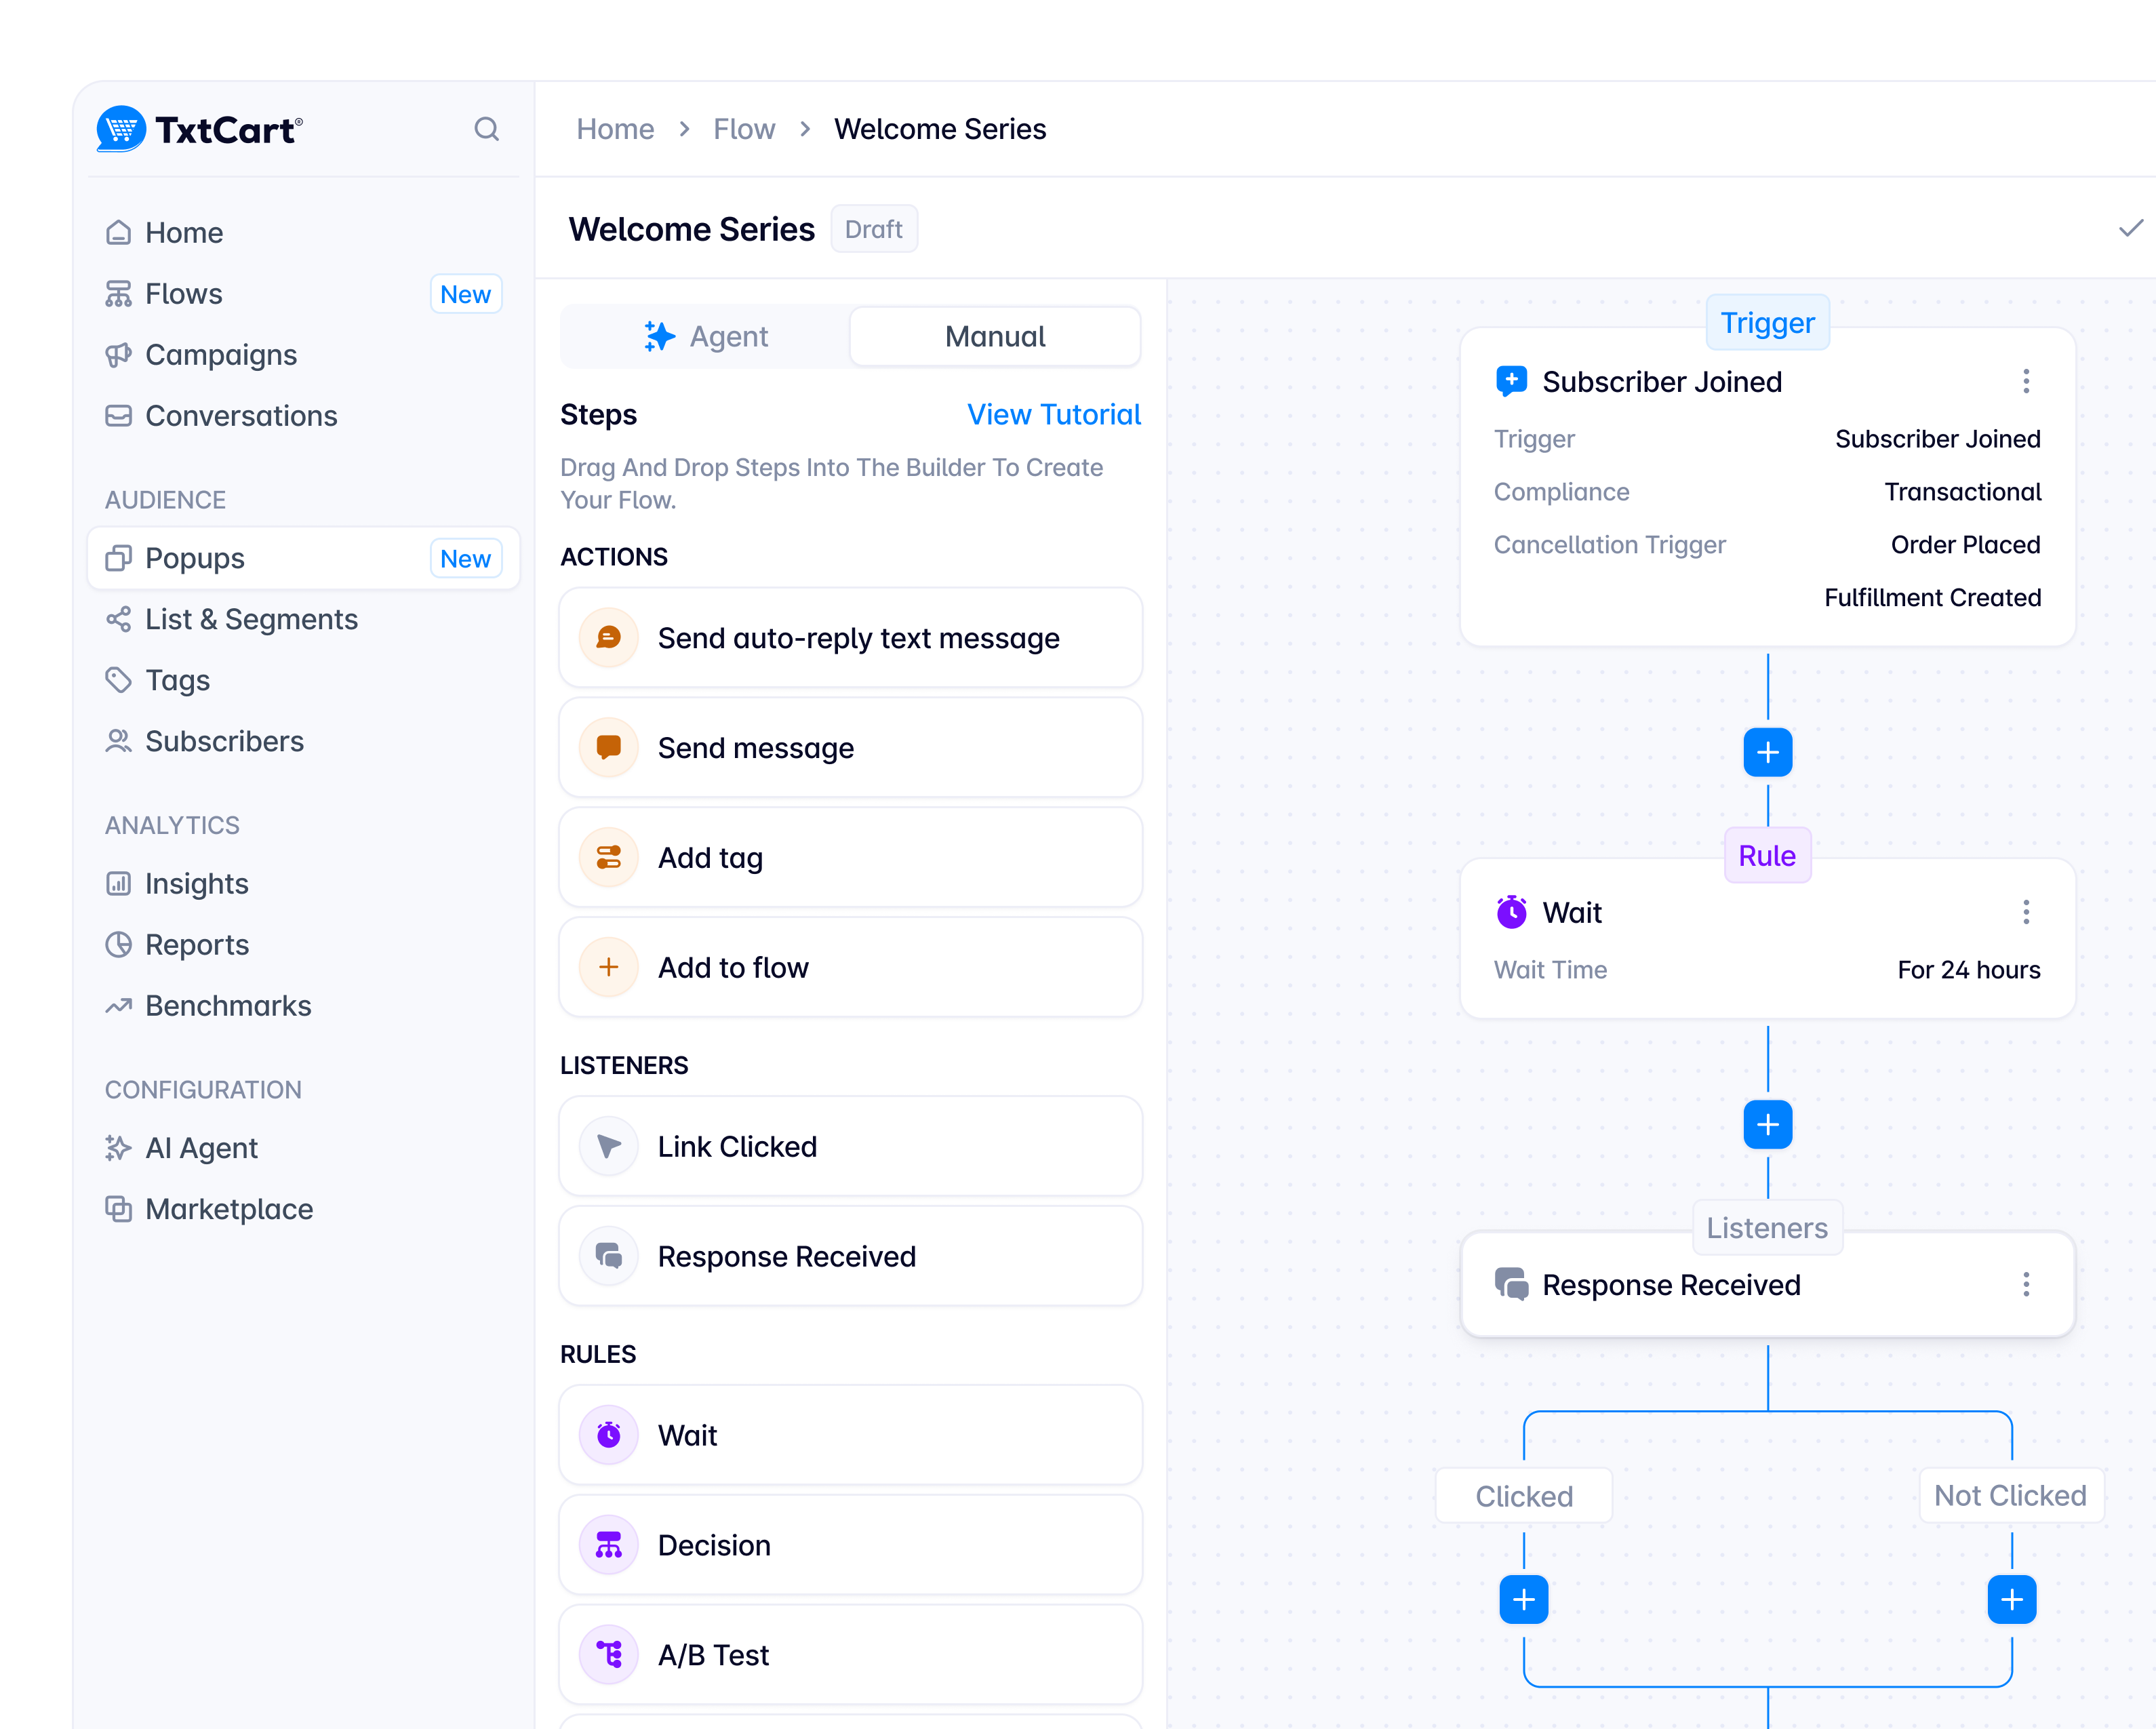This screenshot has width=2156, height=1729.
Task: Switch to the Agent tab
Action: 706,336
